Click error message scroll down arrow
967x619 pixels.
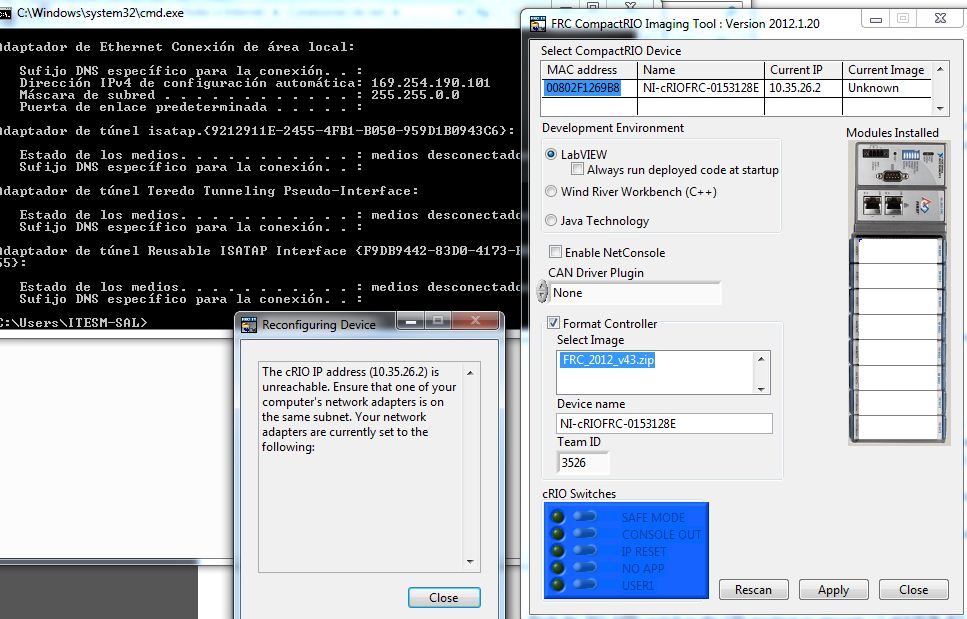pyautogui.click(x=470, y=562)
